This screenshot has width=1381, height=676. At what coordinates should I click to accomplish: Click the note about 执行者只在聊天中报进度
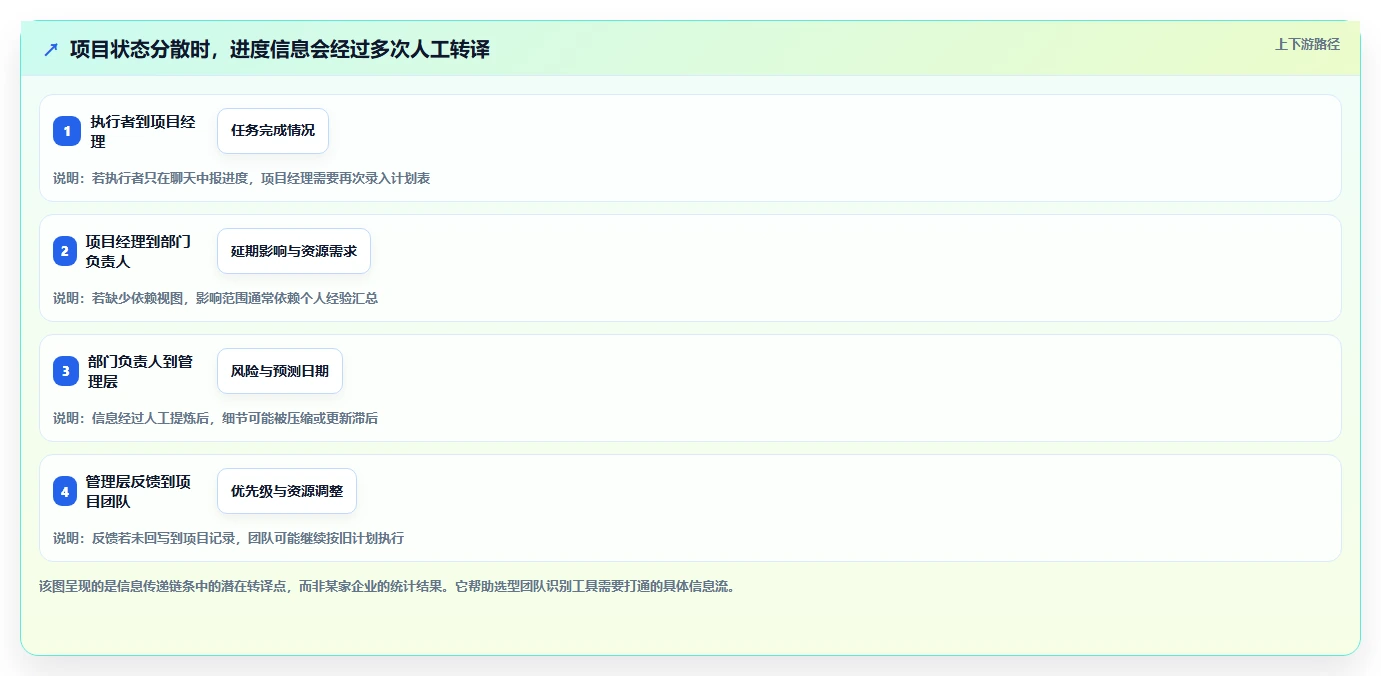(242, 178)
